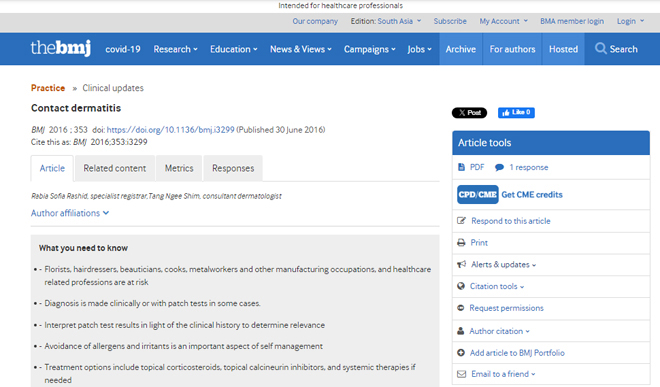Click the Get CME credits link

(x=532, y=195)
